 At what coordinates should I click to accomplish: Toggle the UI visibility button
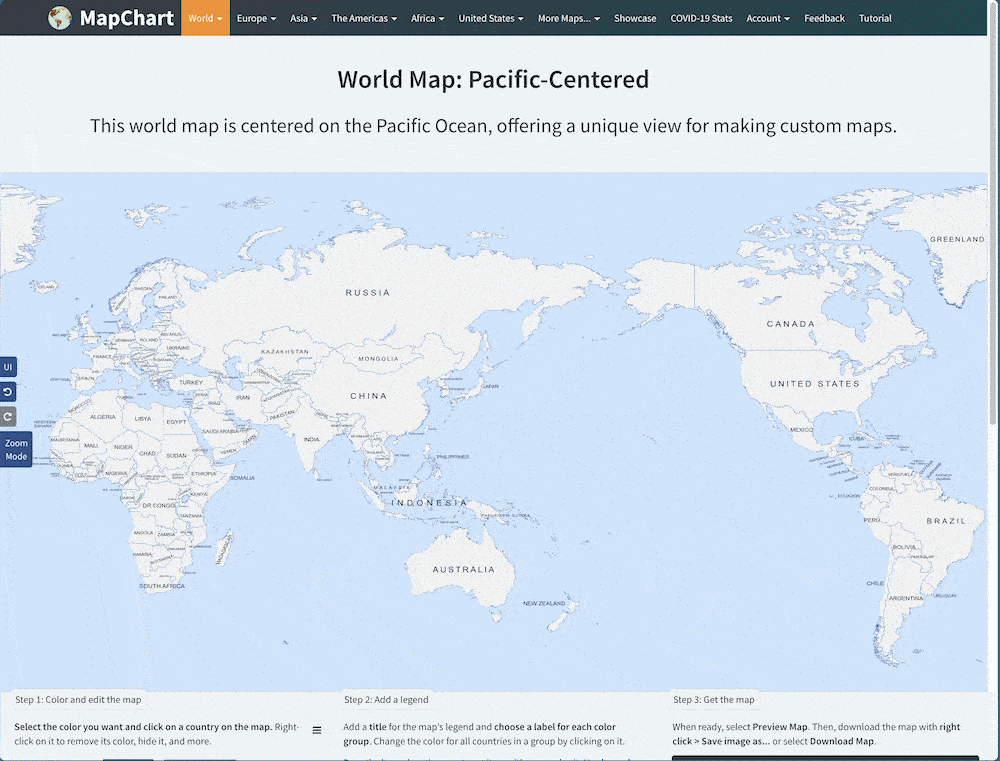click(x=7, y=366)
